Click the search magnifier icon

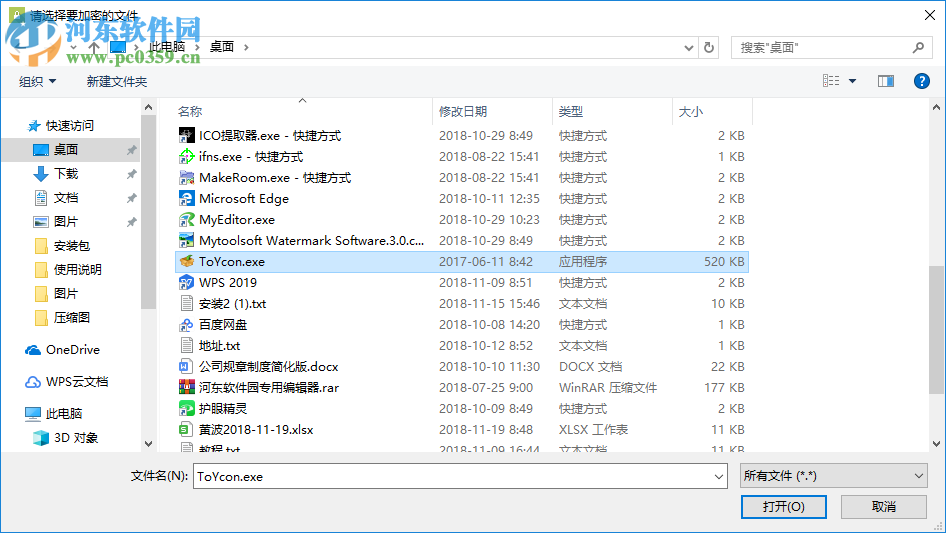(918, 47)
